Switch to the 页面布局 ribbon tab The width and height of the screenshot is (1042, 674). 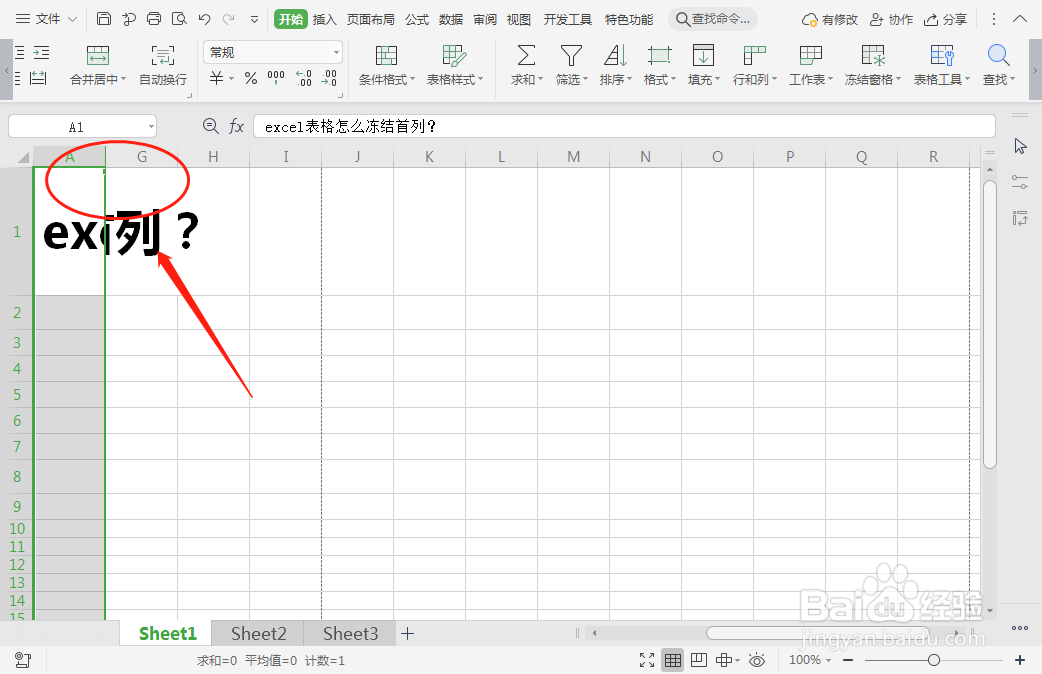370,19
